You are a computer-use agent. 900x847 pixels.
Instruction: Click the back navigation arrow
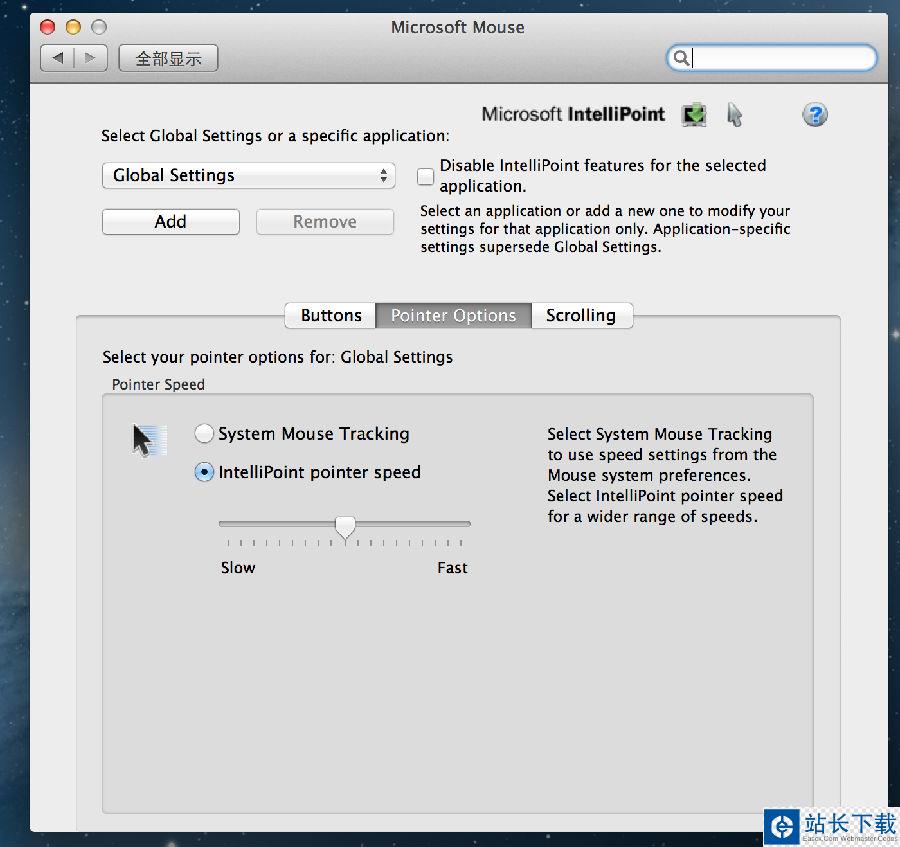(58, 58)
